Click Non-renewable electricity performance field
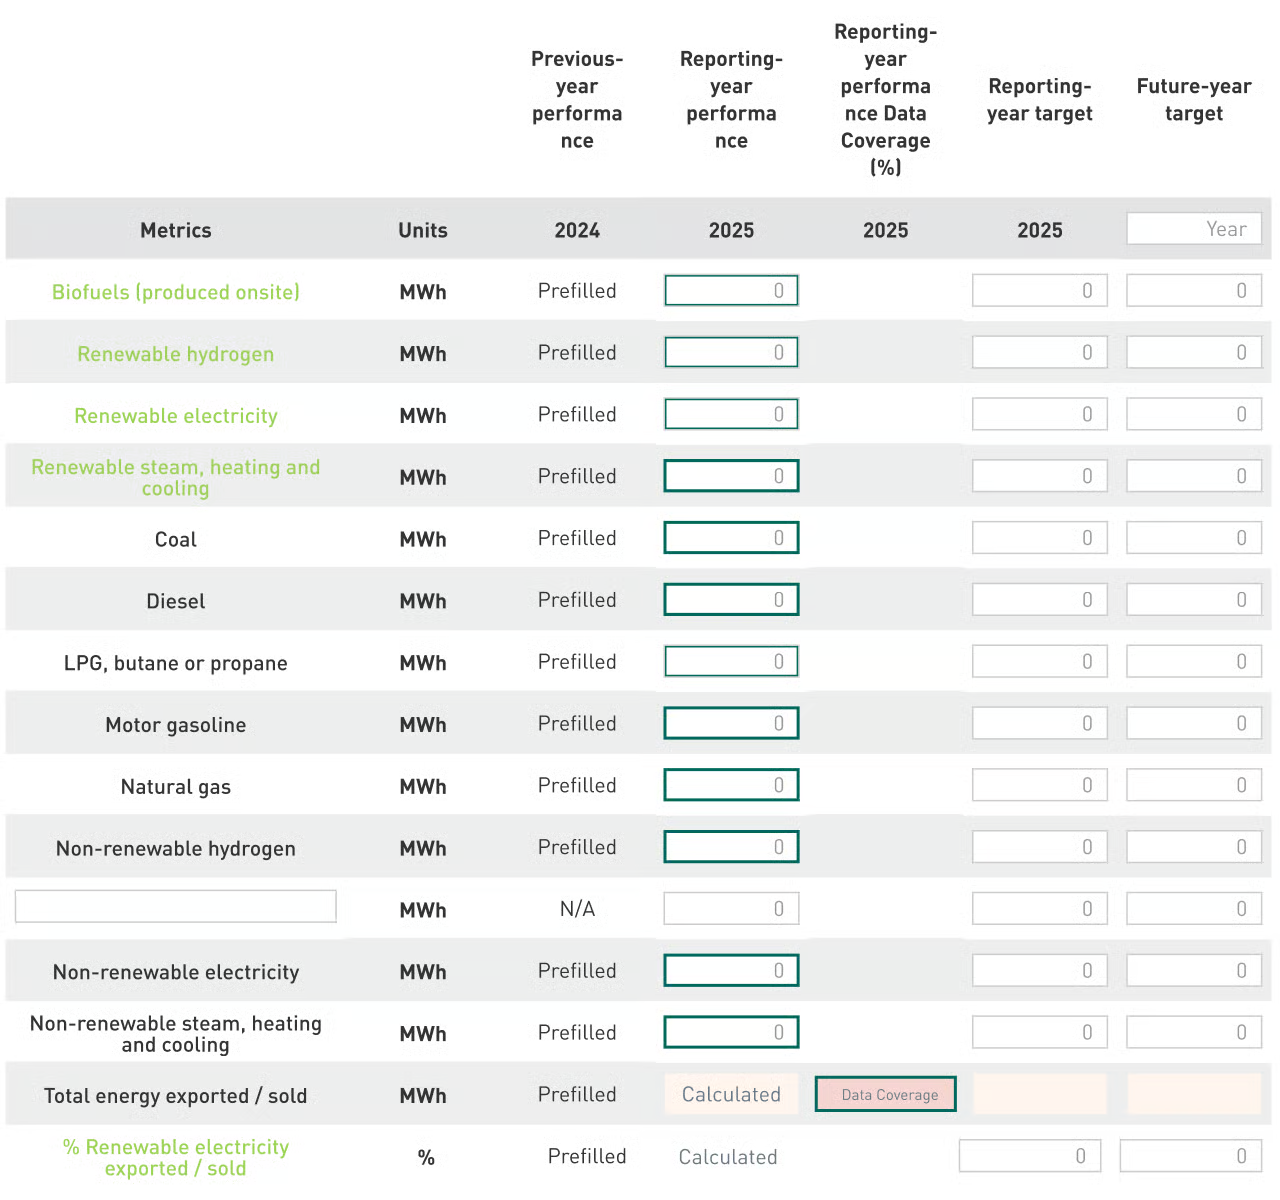This screenshot has height=1200, width=1280. pos(731,971)
